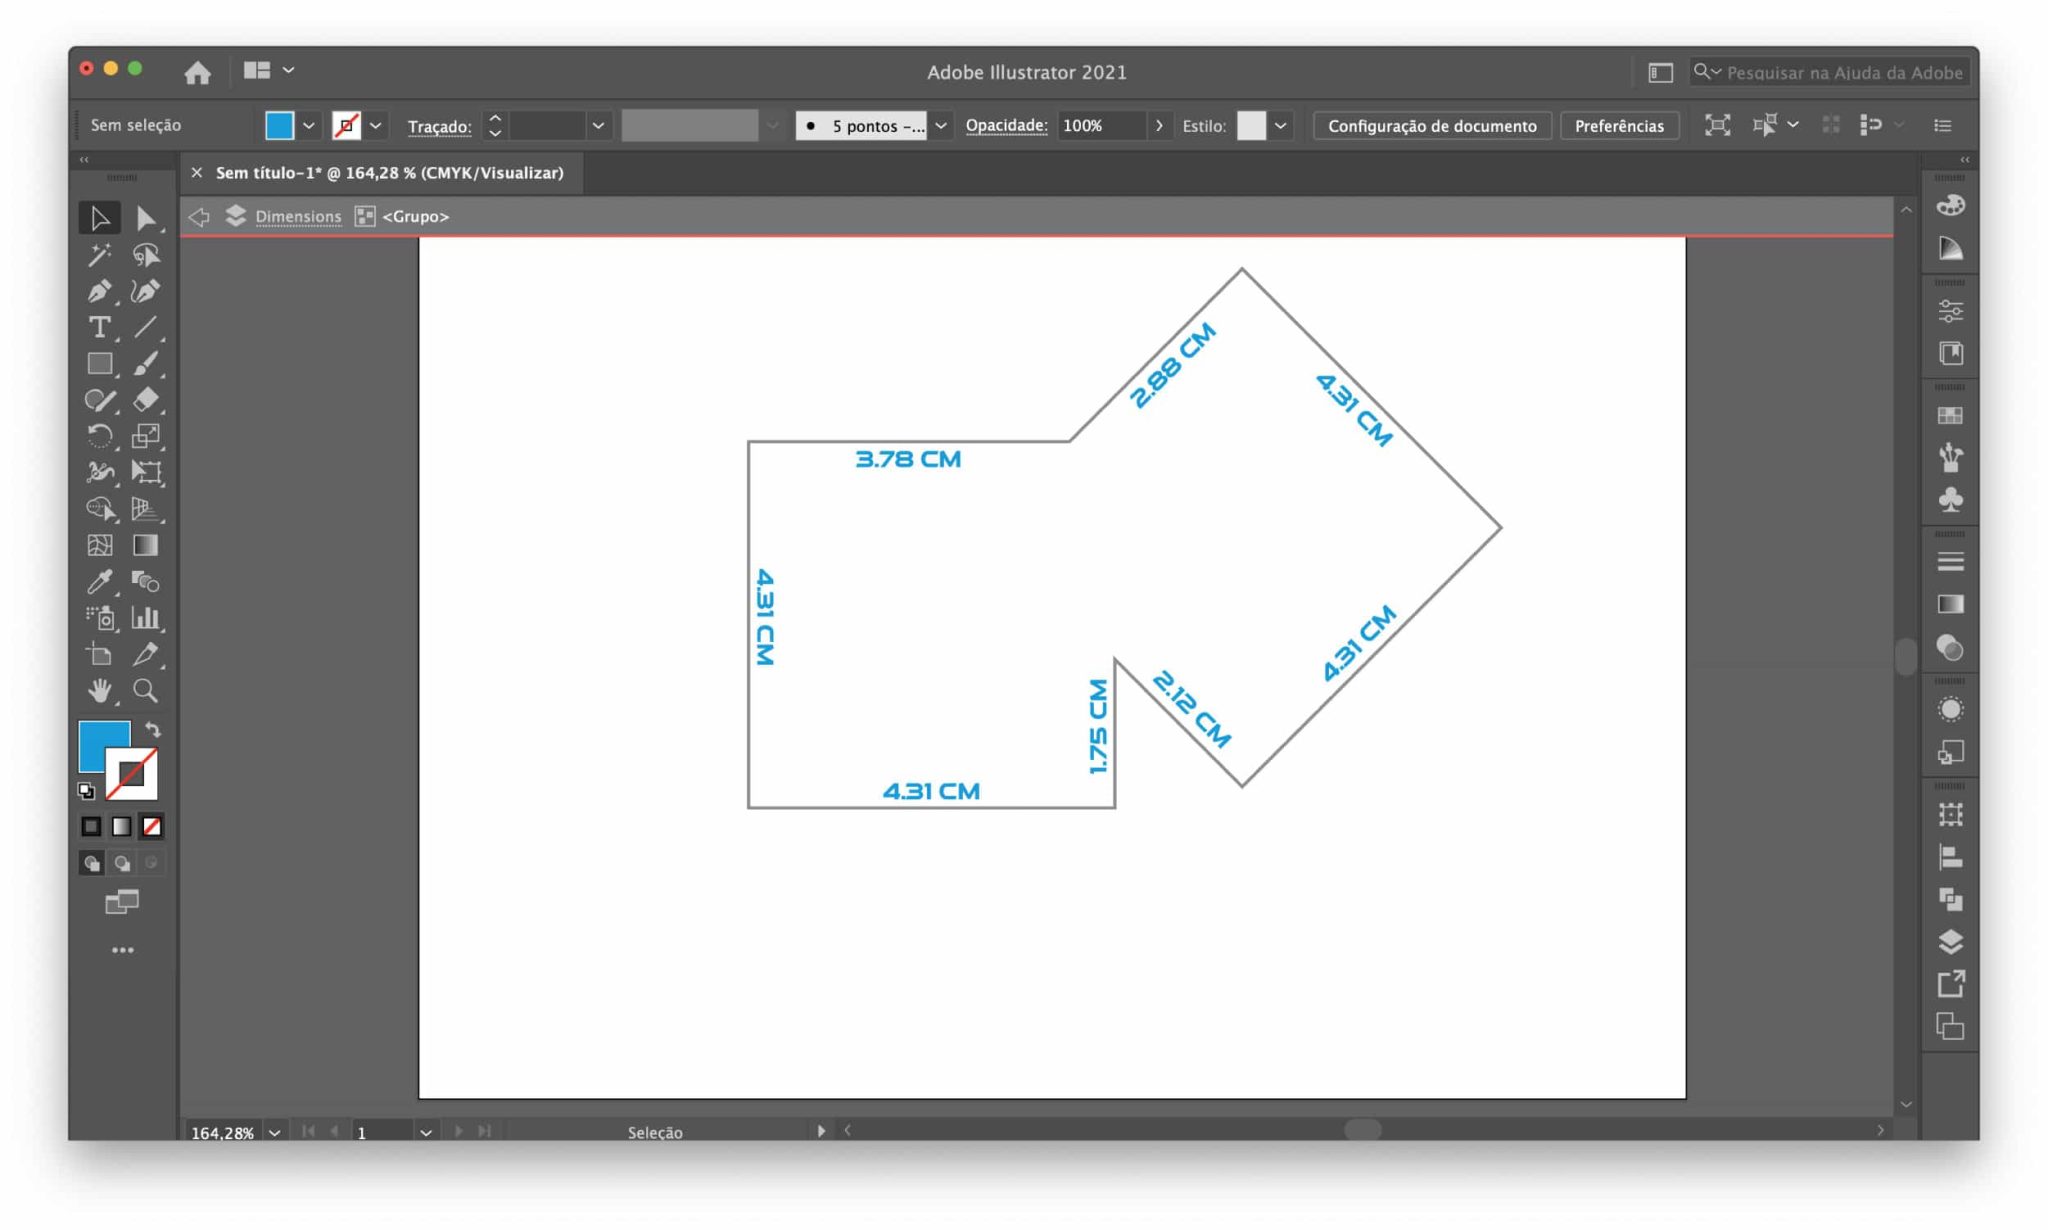Expand the Estilo style dropdown
Viewport: 2048px width, 1230px height.
tap(1281, 125)
